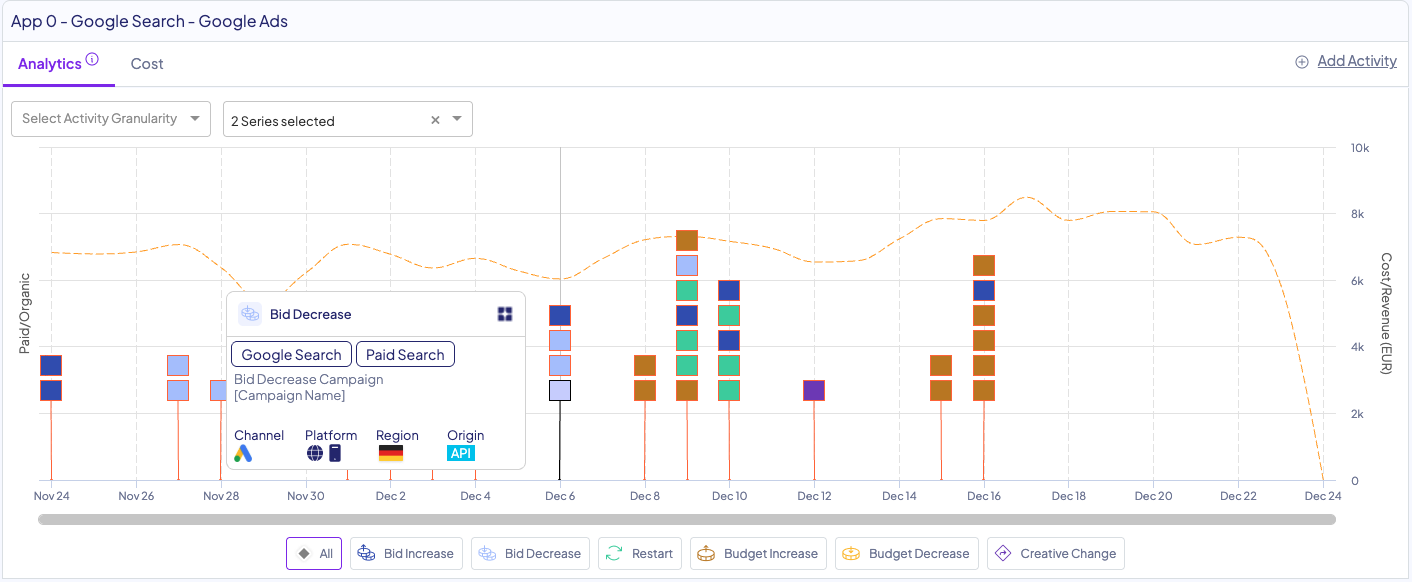
Task: Click the German flag region icon
Action: 390,454
